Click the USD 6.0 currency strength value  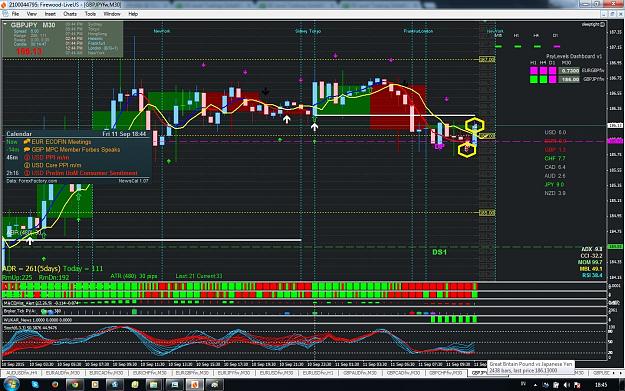[555, 132]
